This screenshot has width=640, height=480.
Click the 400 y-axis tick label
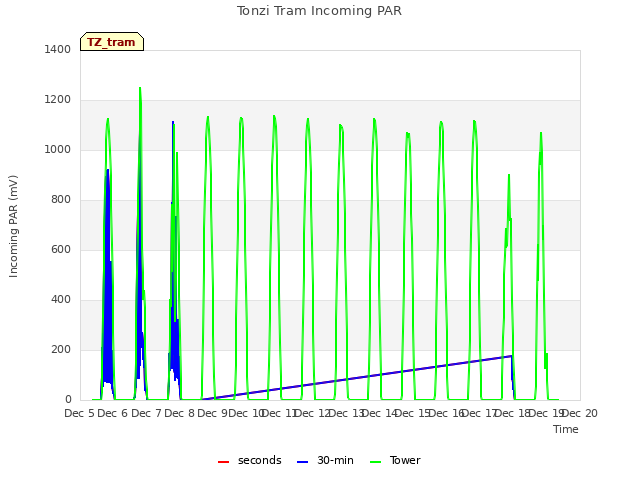[x=61, y=300]
